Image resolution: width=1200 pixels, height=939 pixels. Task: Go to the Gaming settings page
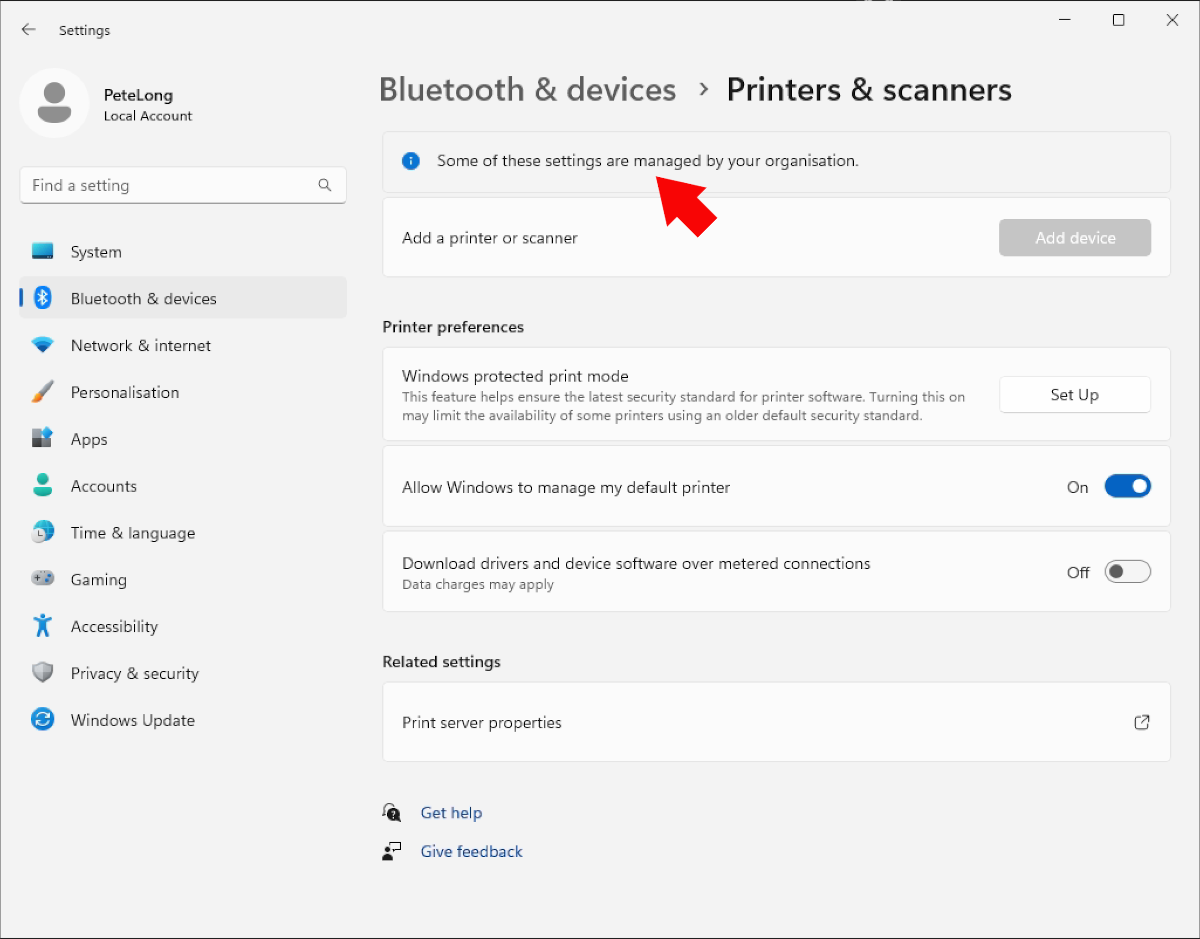183,579
